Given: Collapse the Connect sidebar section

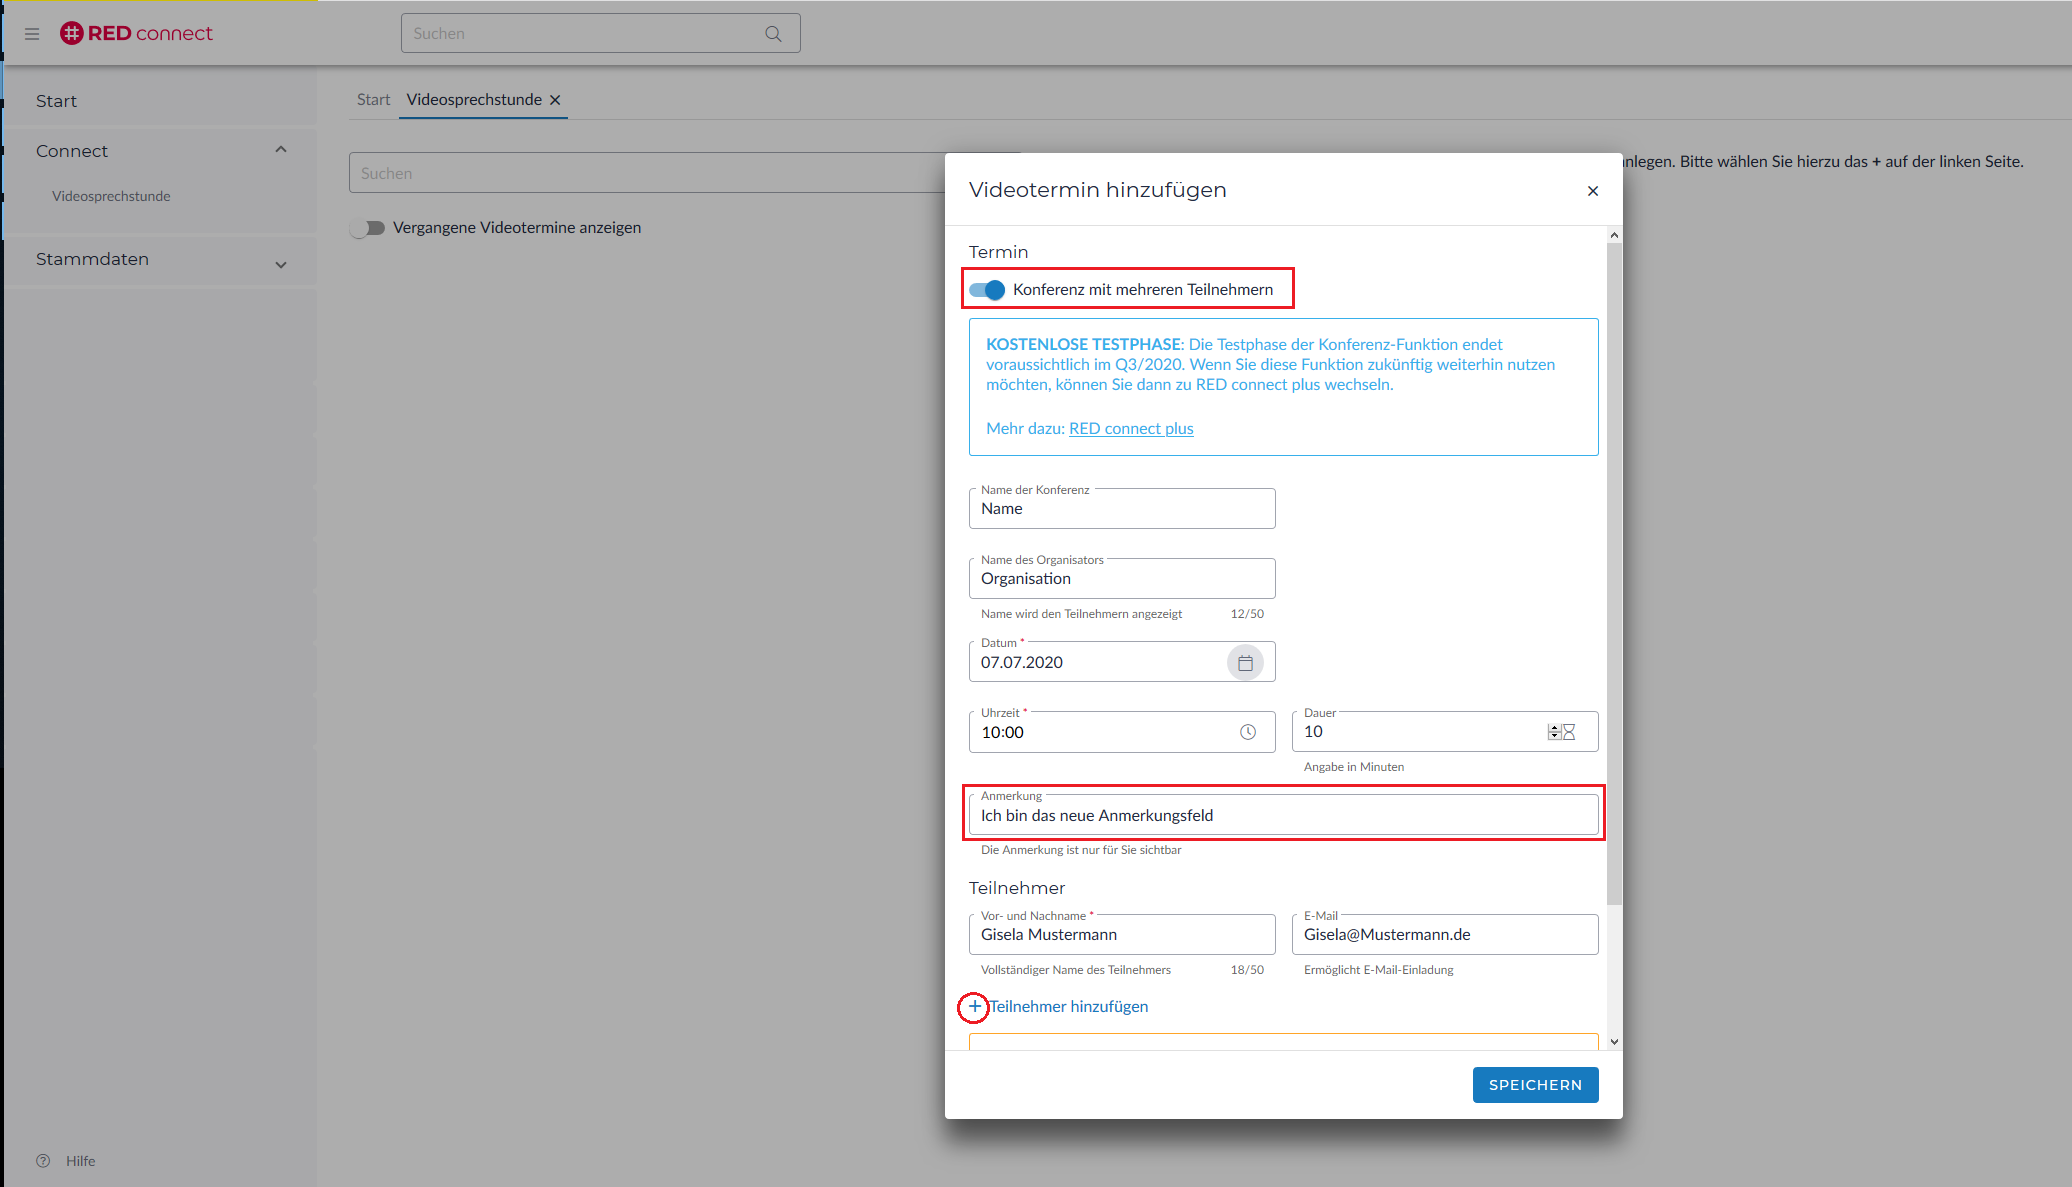Looking at the screenshot, I should [x=281, y=150].
